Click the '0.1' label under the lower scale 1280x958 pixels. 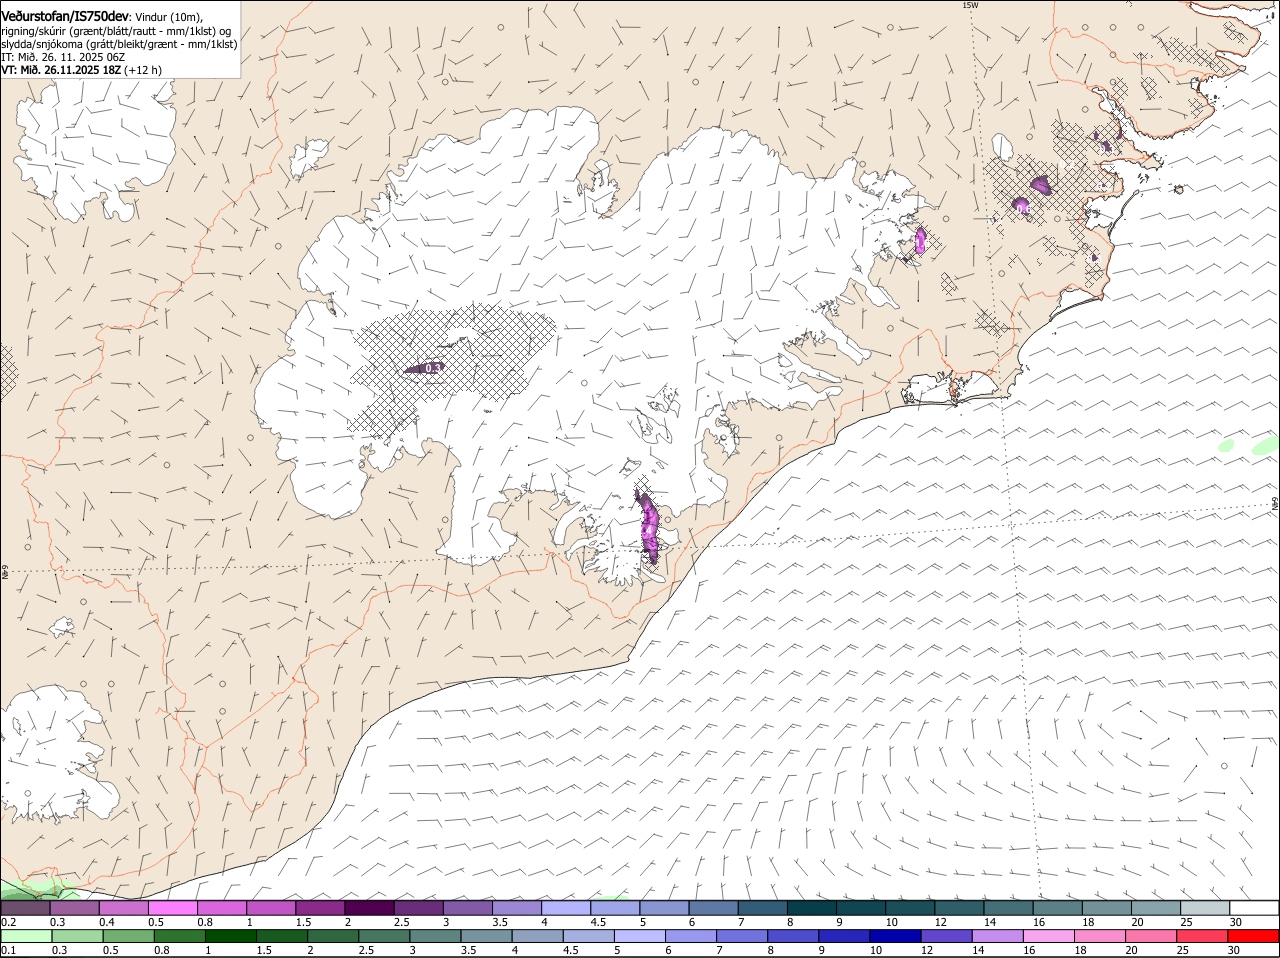(x=8, y=950)
